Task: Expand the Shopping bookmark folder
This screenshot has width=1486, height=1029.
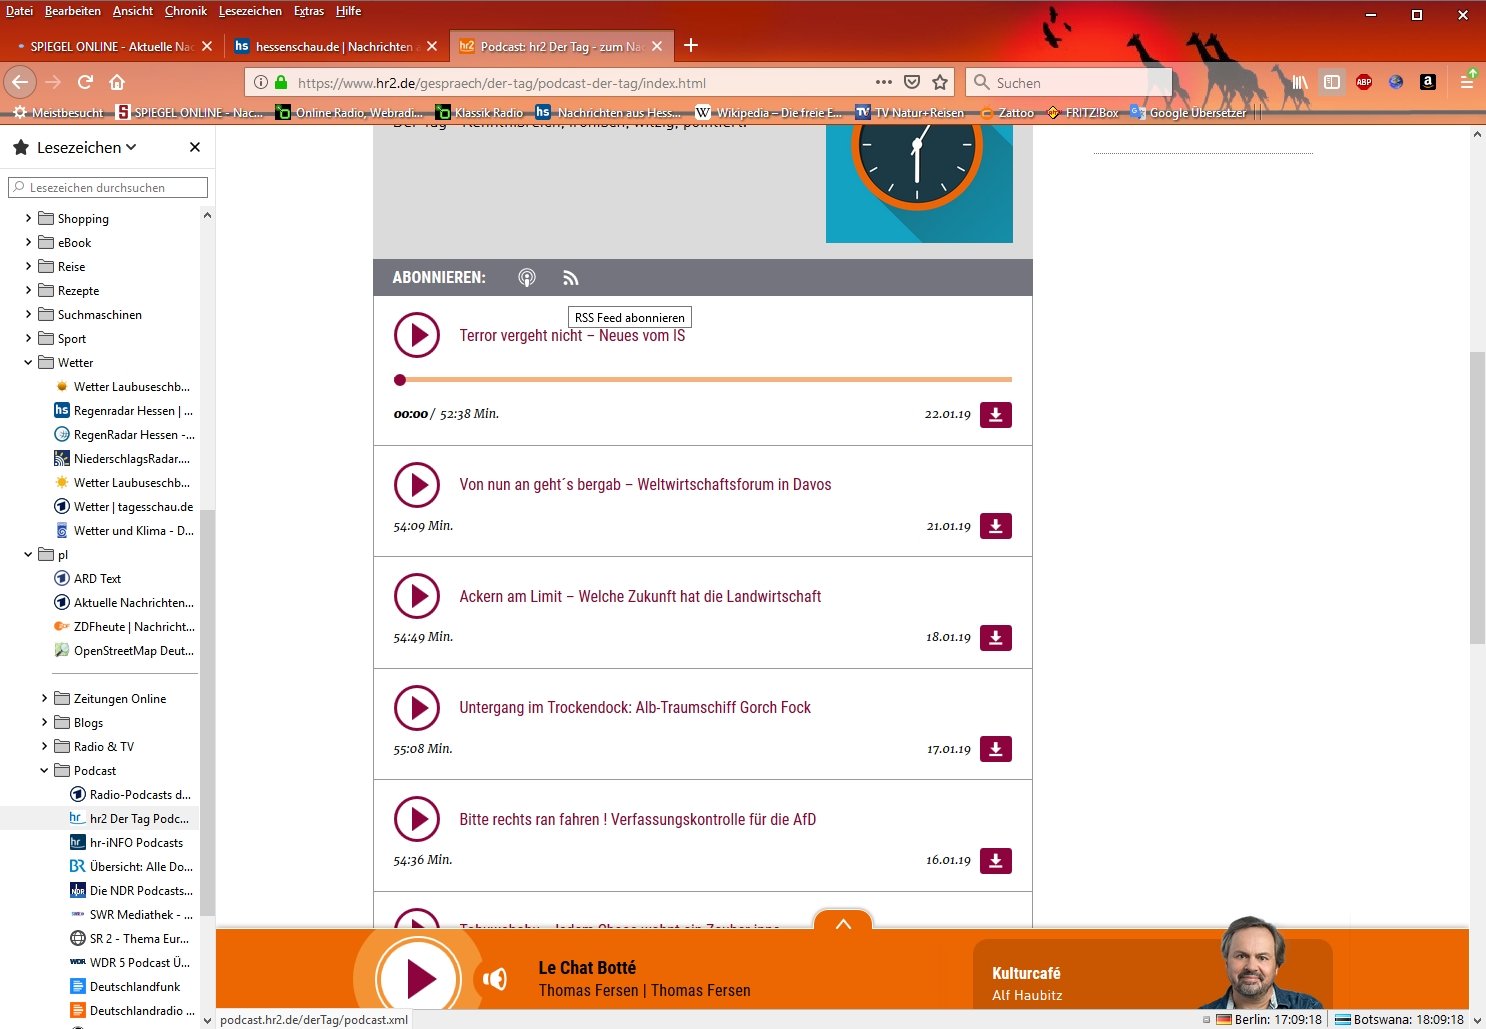Action: coord(28,218)
